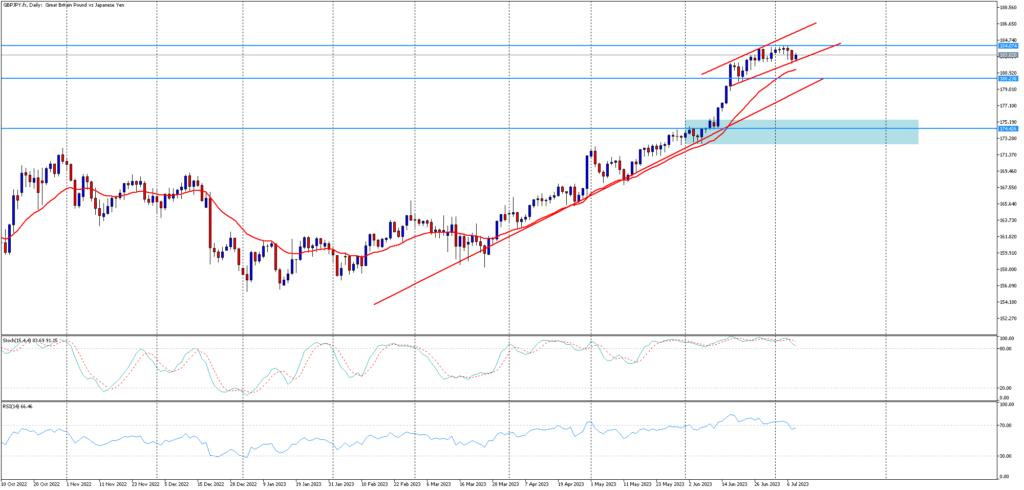1024x490 pixels.
Task: Click the 10 Oct 2022 date label
Action: click(16, 484)
